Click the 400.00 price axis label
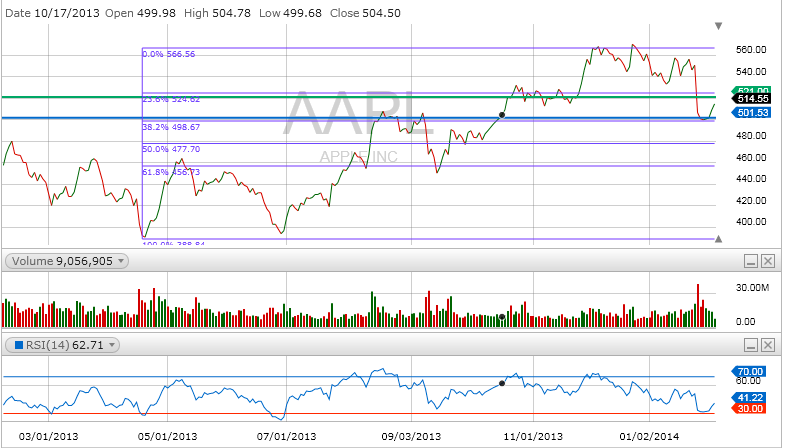This screenshot has height=448, width=785. 751,222
